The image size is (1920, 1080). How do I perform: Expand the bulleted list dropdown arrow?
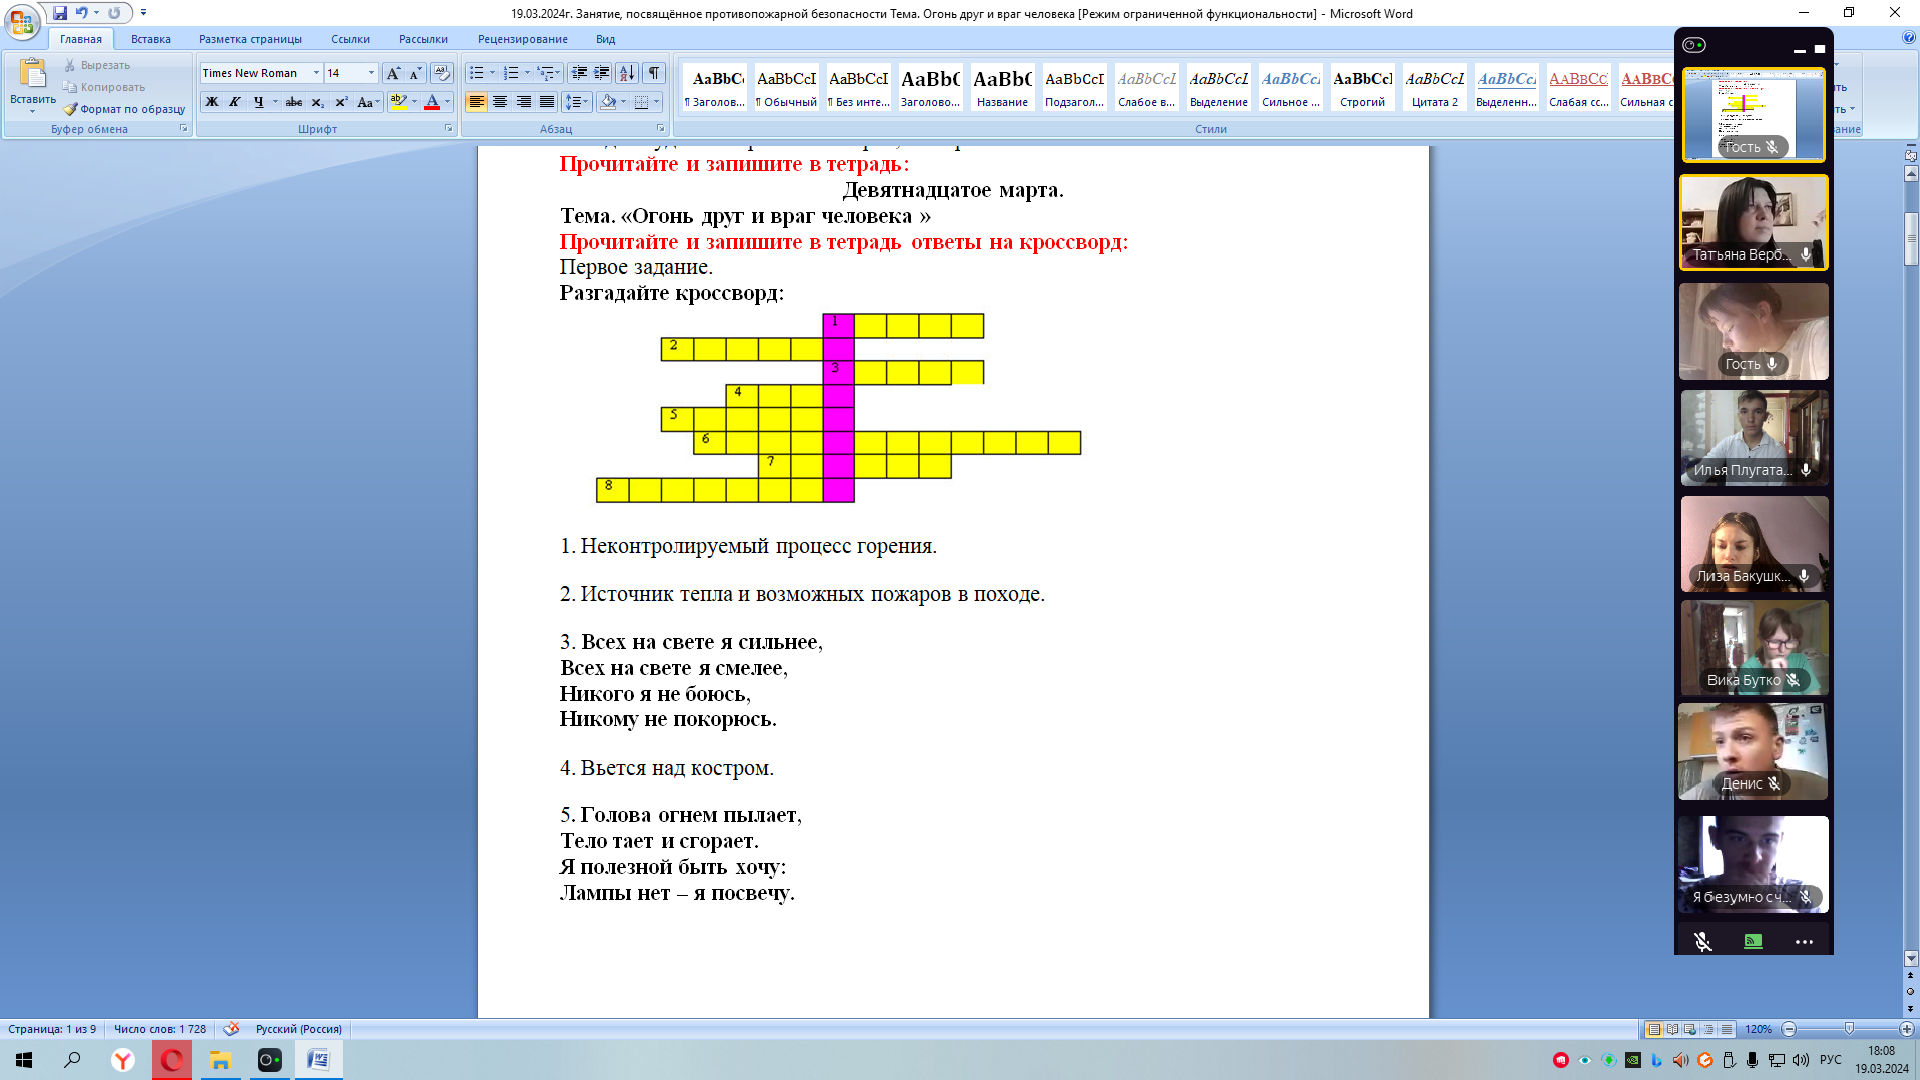[493, 73]
